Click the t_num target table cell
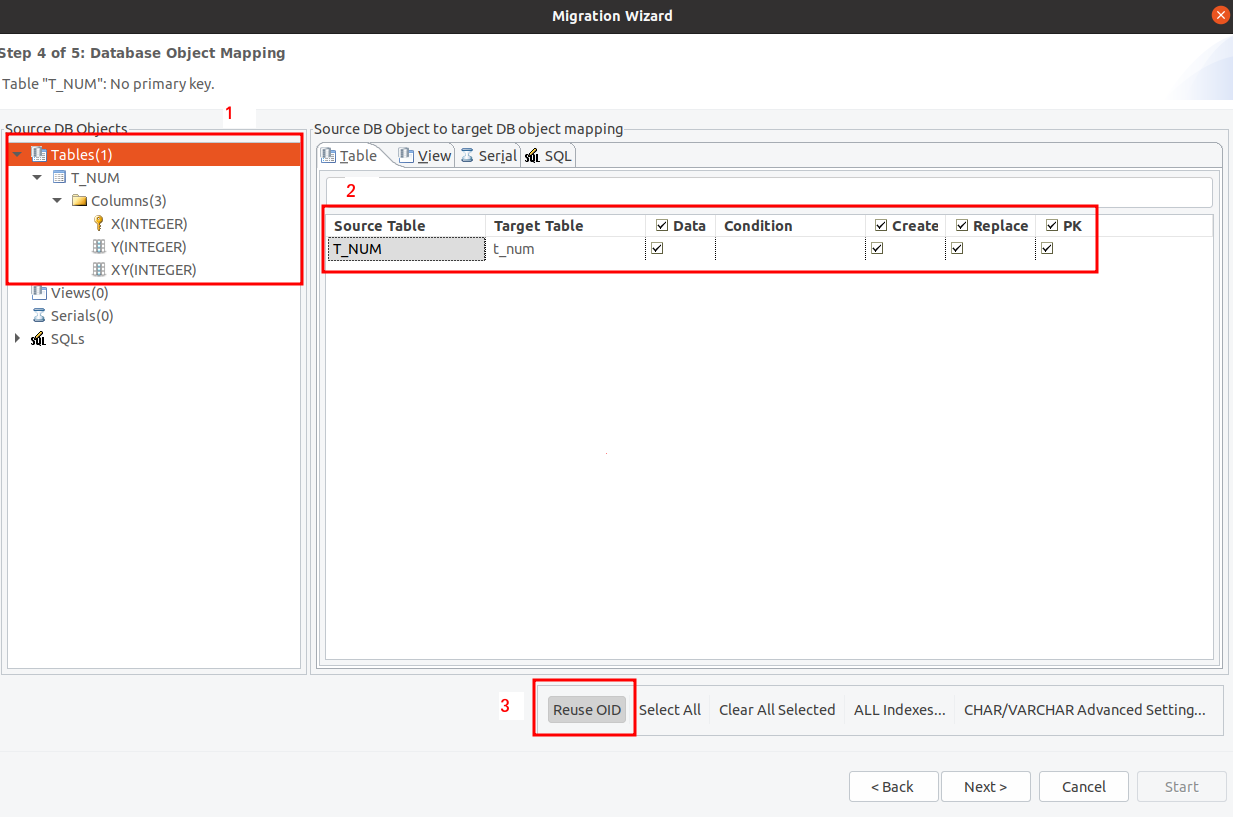Screen dimensions: 1233x817 [x=564, y=249]
